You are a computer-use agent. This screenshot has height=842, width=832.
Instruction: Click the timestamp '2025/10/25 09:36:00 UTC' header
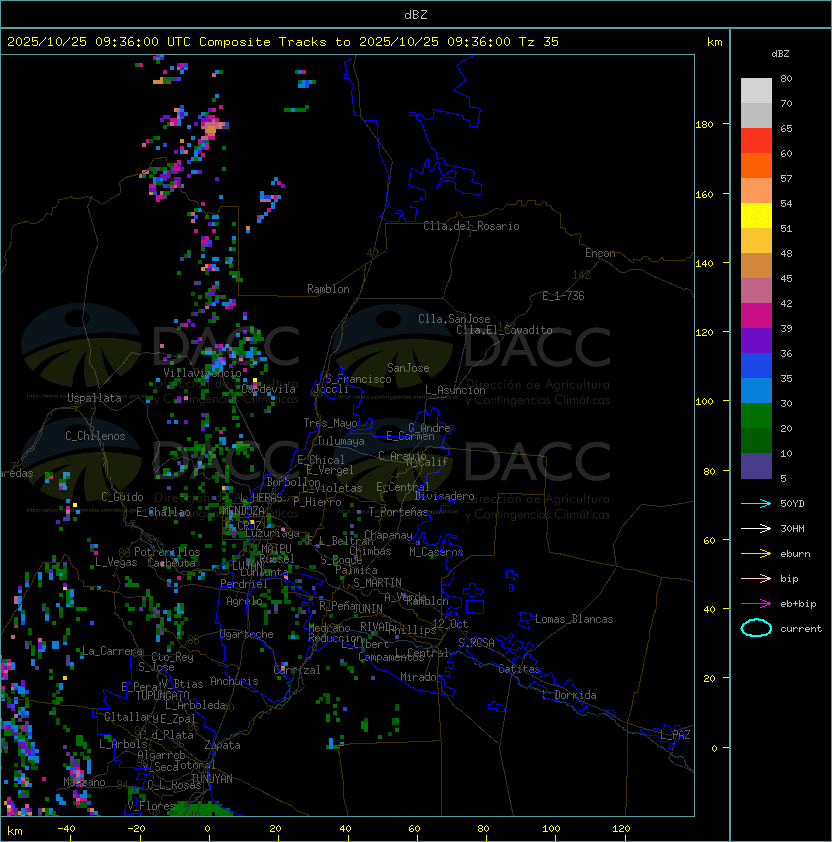[98, 42]
